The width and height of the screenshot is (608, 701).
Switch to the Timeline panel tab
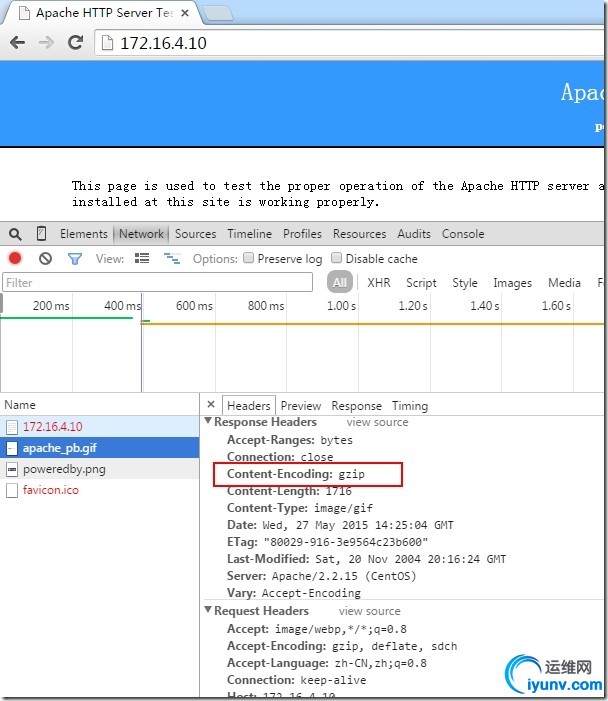click(x=249, y=234)
